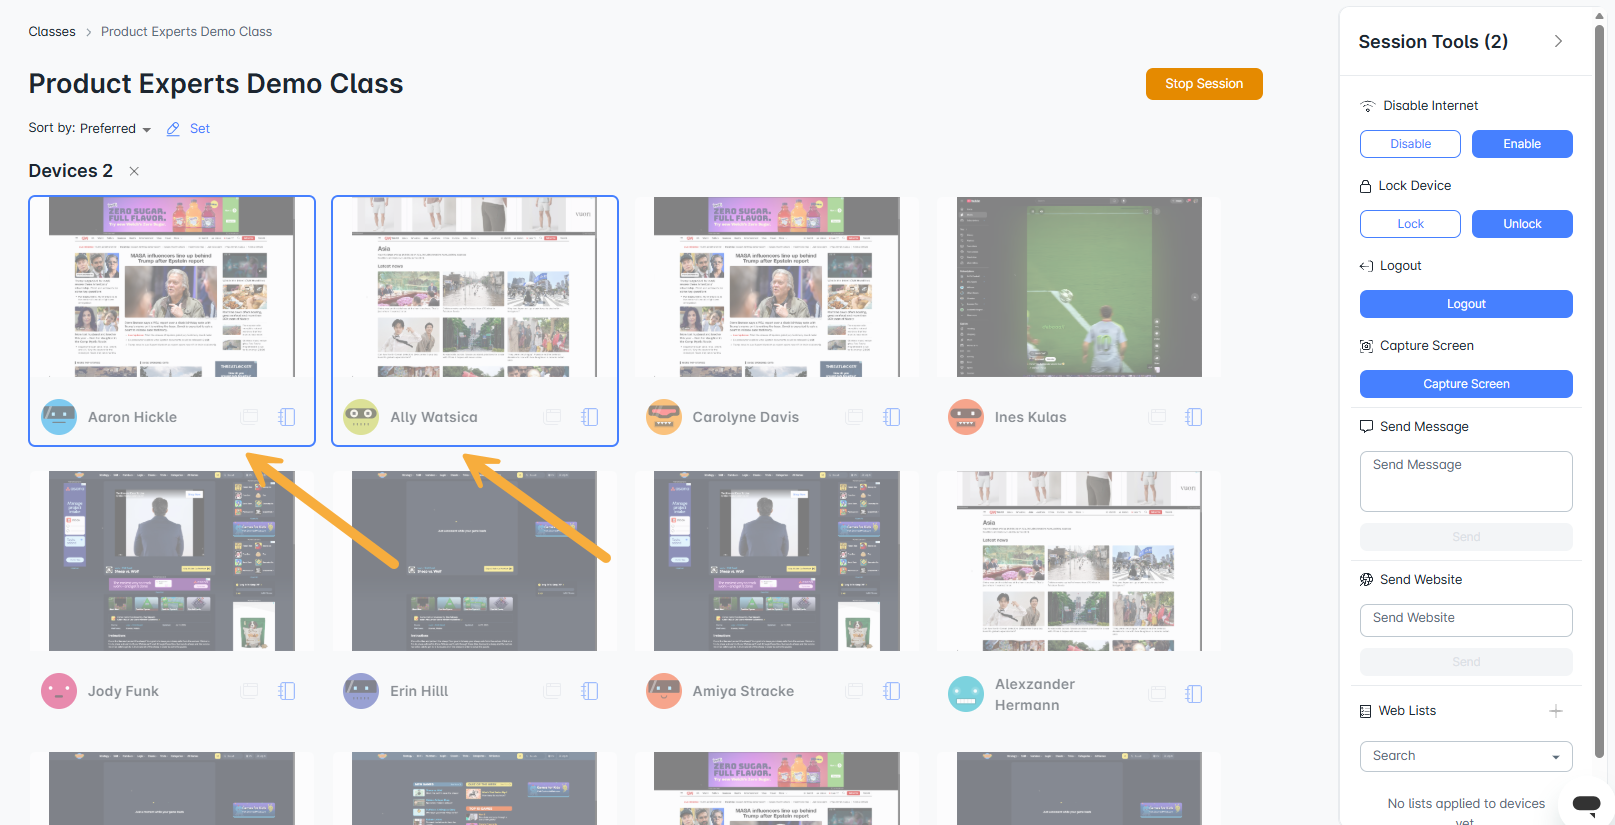Click Aaron Hickle's robot avatar

tap(59, 417)
